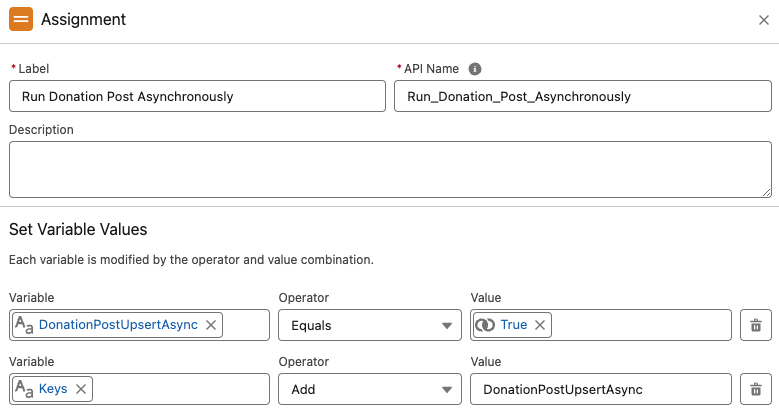This screenshot has height=414, width=779.
Task: Click the boolean icon in True pill
Action: pyautogui.click(x=485, y=325)
